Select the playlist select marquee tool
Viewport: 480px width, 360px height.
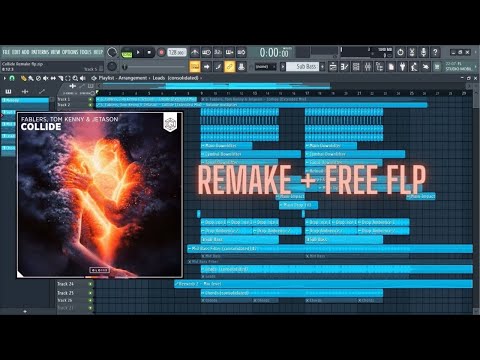tap(68, 78)
